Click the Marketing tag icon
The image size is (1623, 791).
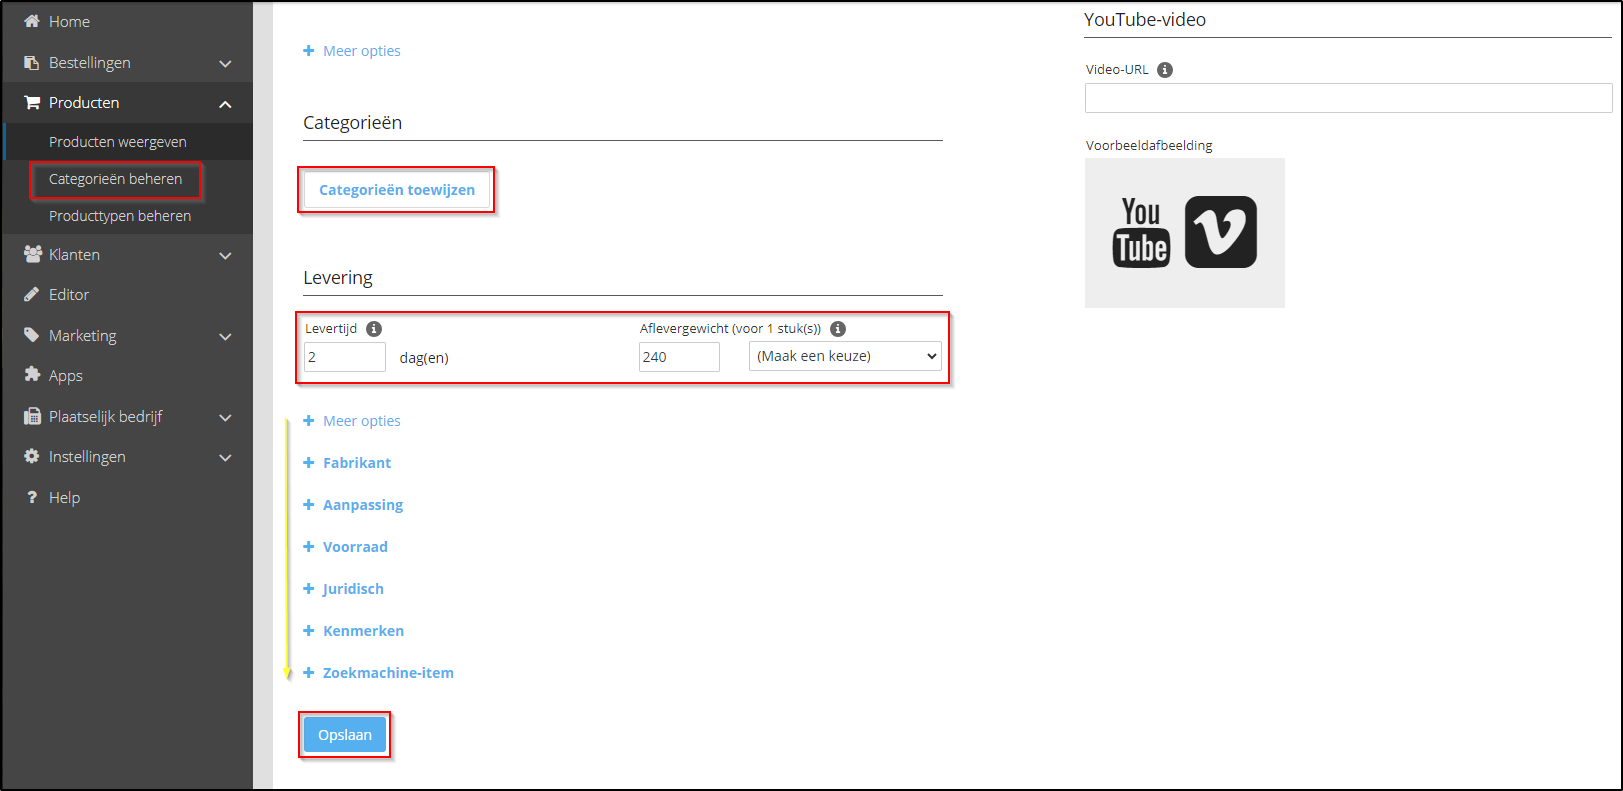[32, 335]
